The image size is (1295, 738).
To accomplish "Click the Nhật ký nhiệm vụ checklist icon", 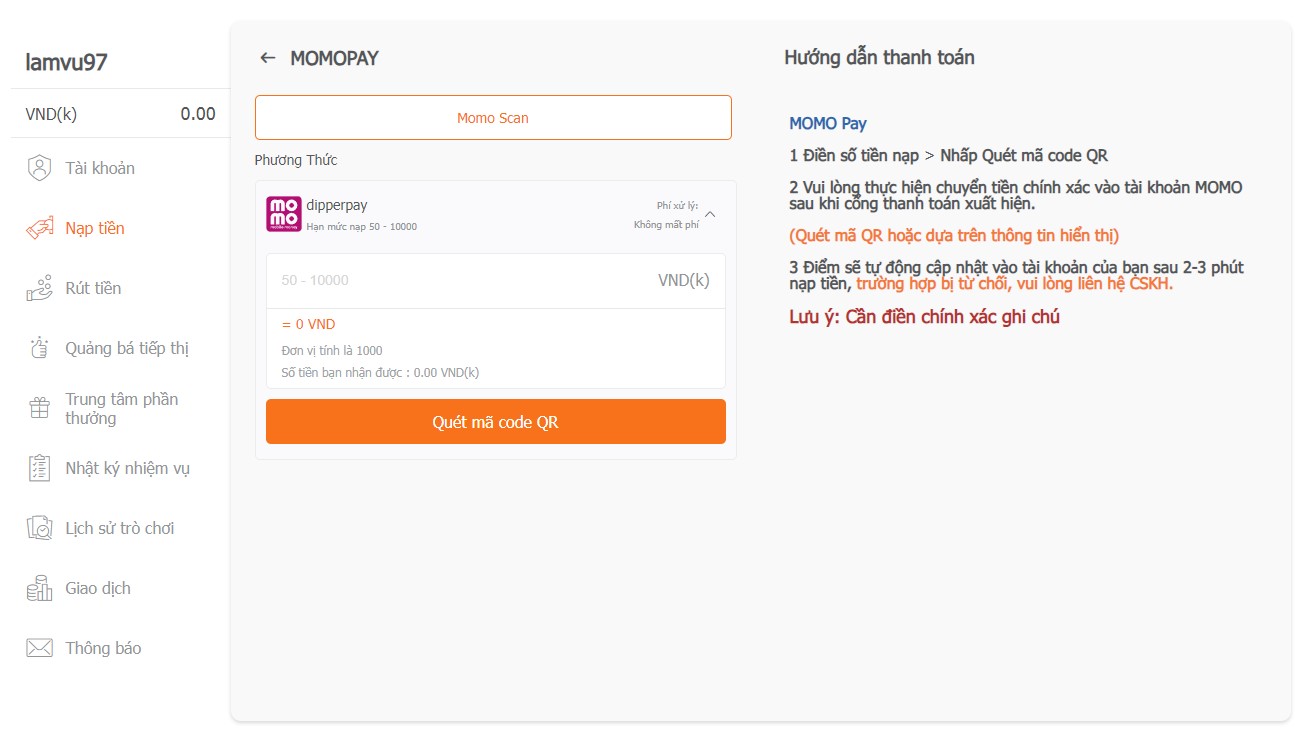I will tap(39, 468).
